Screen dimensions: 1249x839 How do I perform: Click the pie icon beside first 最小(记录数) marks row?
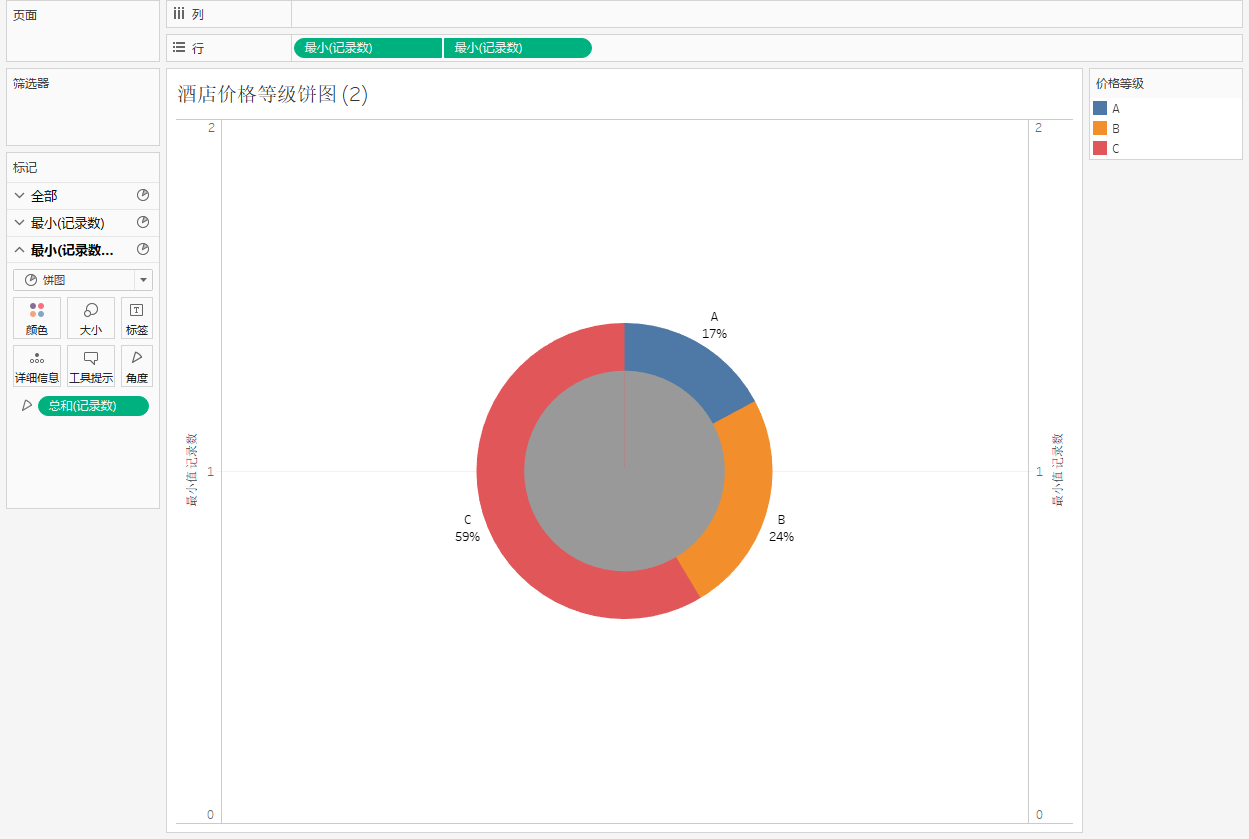(x=143, y=222)
